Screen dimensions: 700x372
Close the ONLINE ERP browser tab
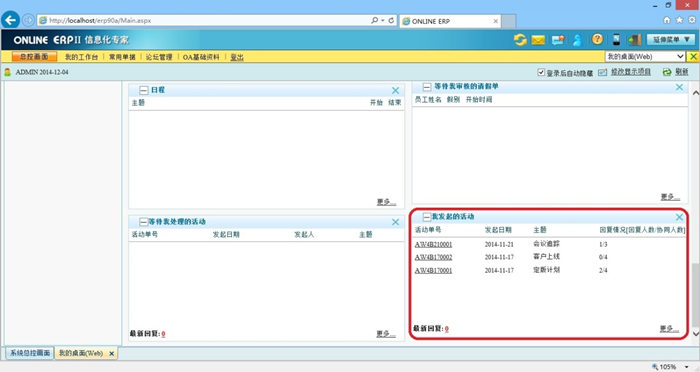tap(496, 21)
